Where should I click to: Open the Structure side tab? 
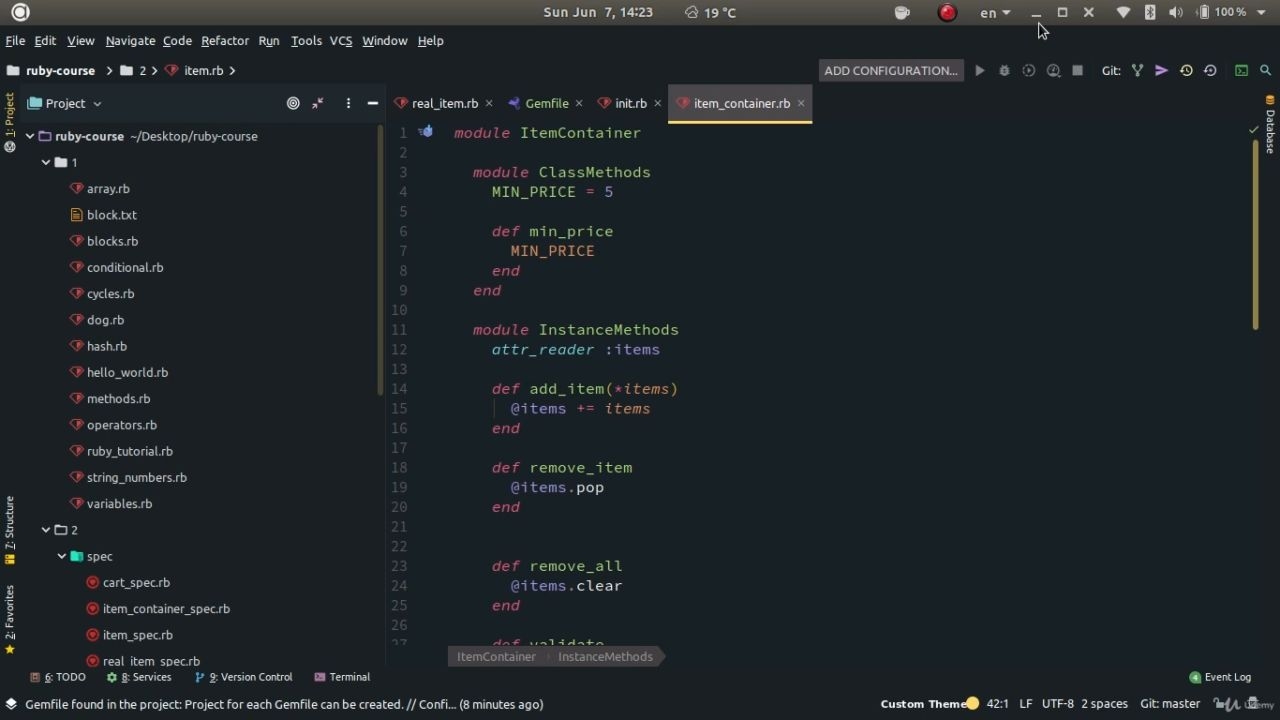(x=10, y=530)
